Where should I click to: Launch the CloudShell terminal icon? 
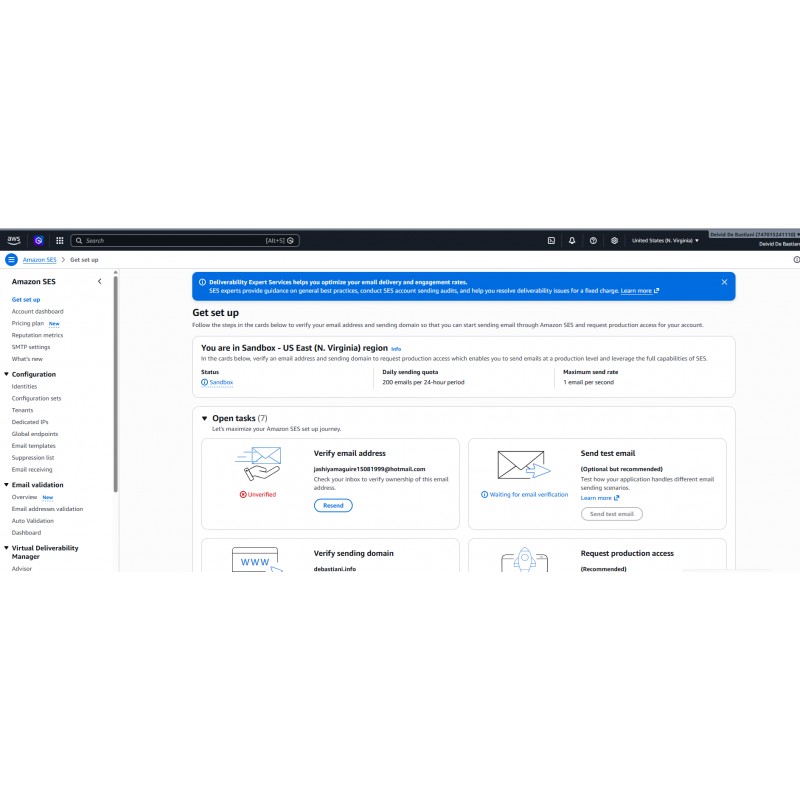point(551,240)
